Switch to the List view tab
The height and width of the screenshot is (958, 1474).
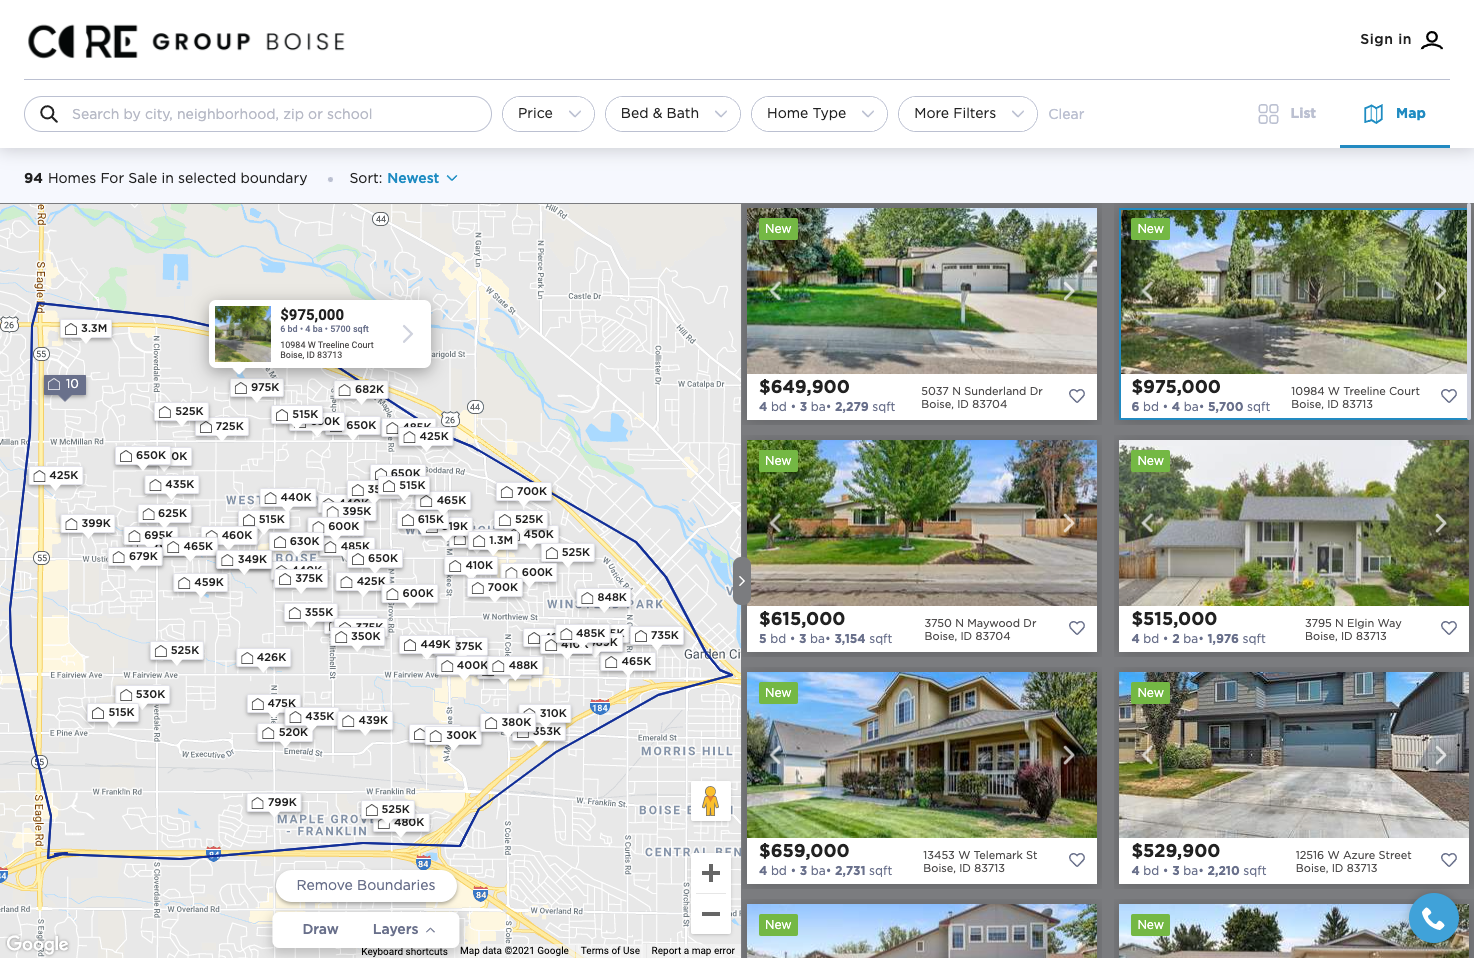click(1287, 114)
